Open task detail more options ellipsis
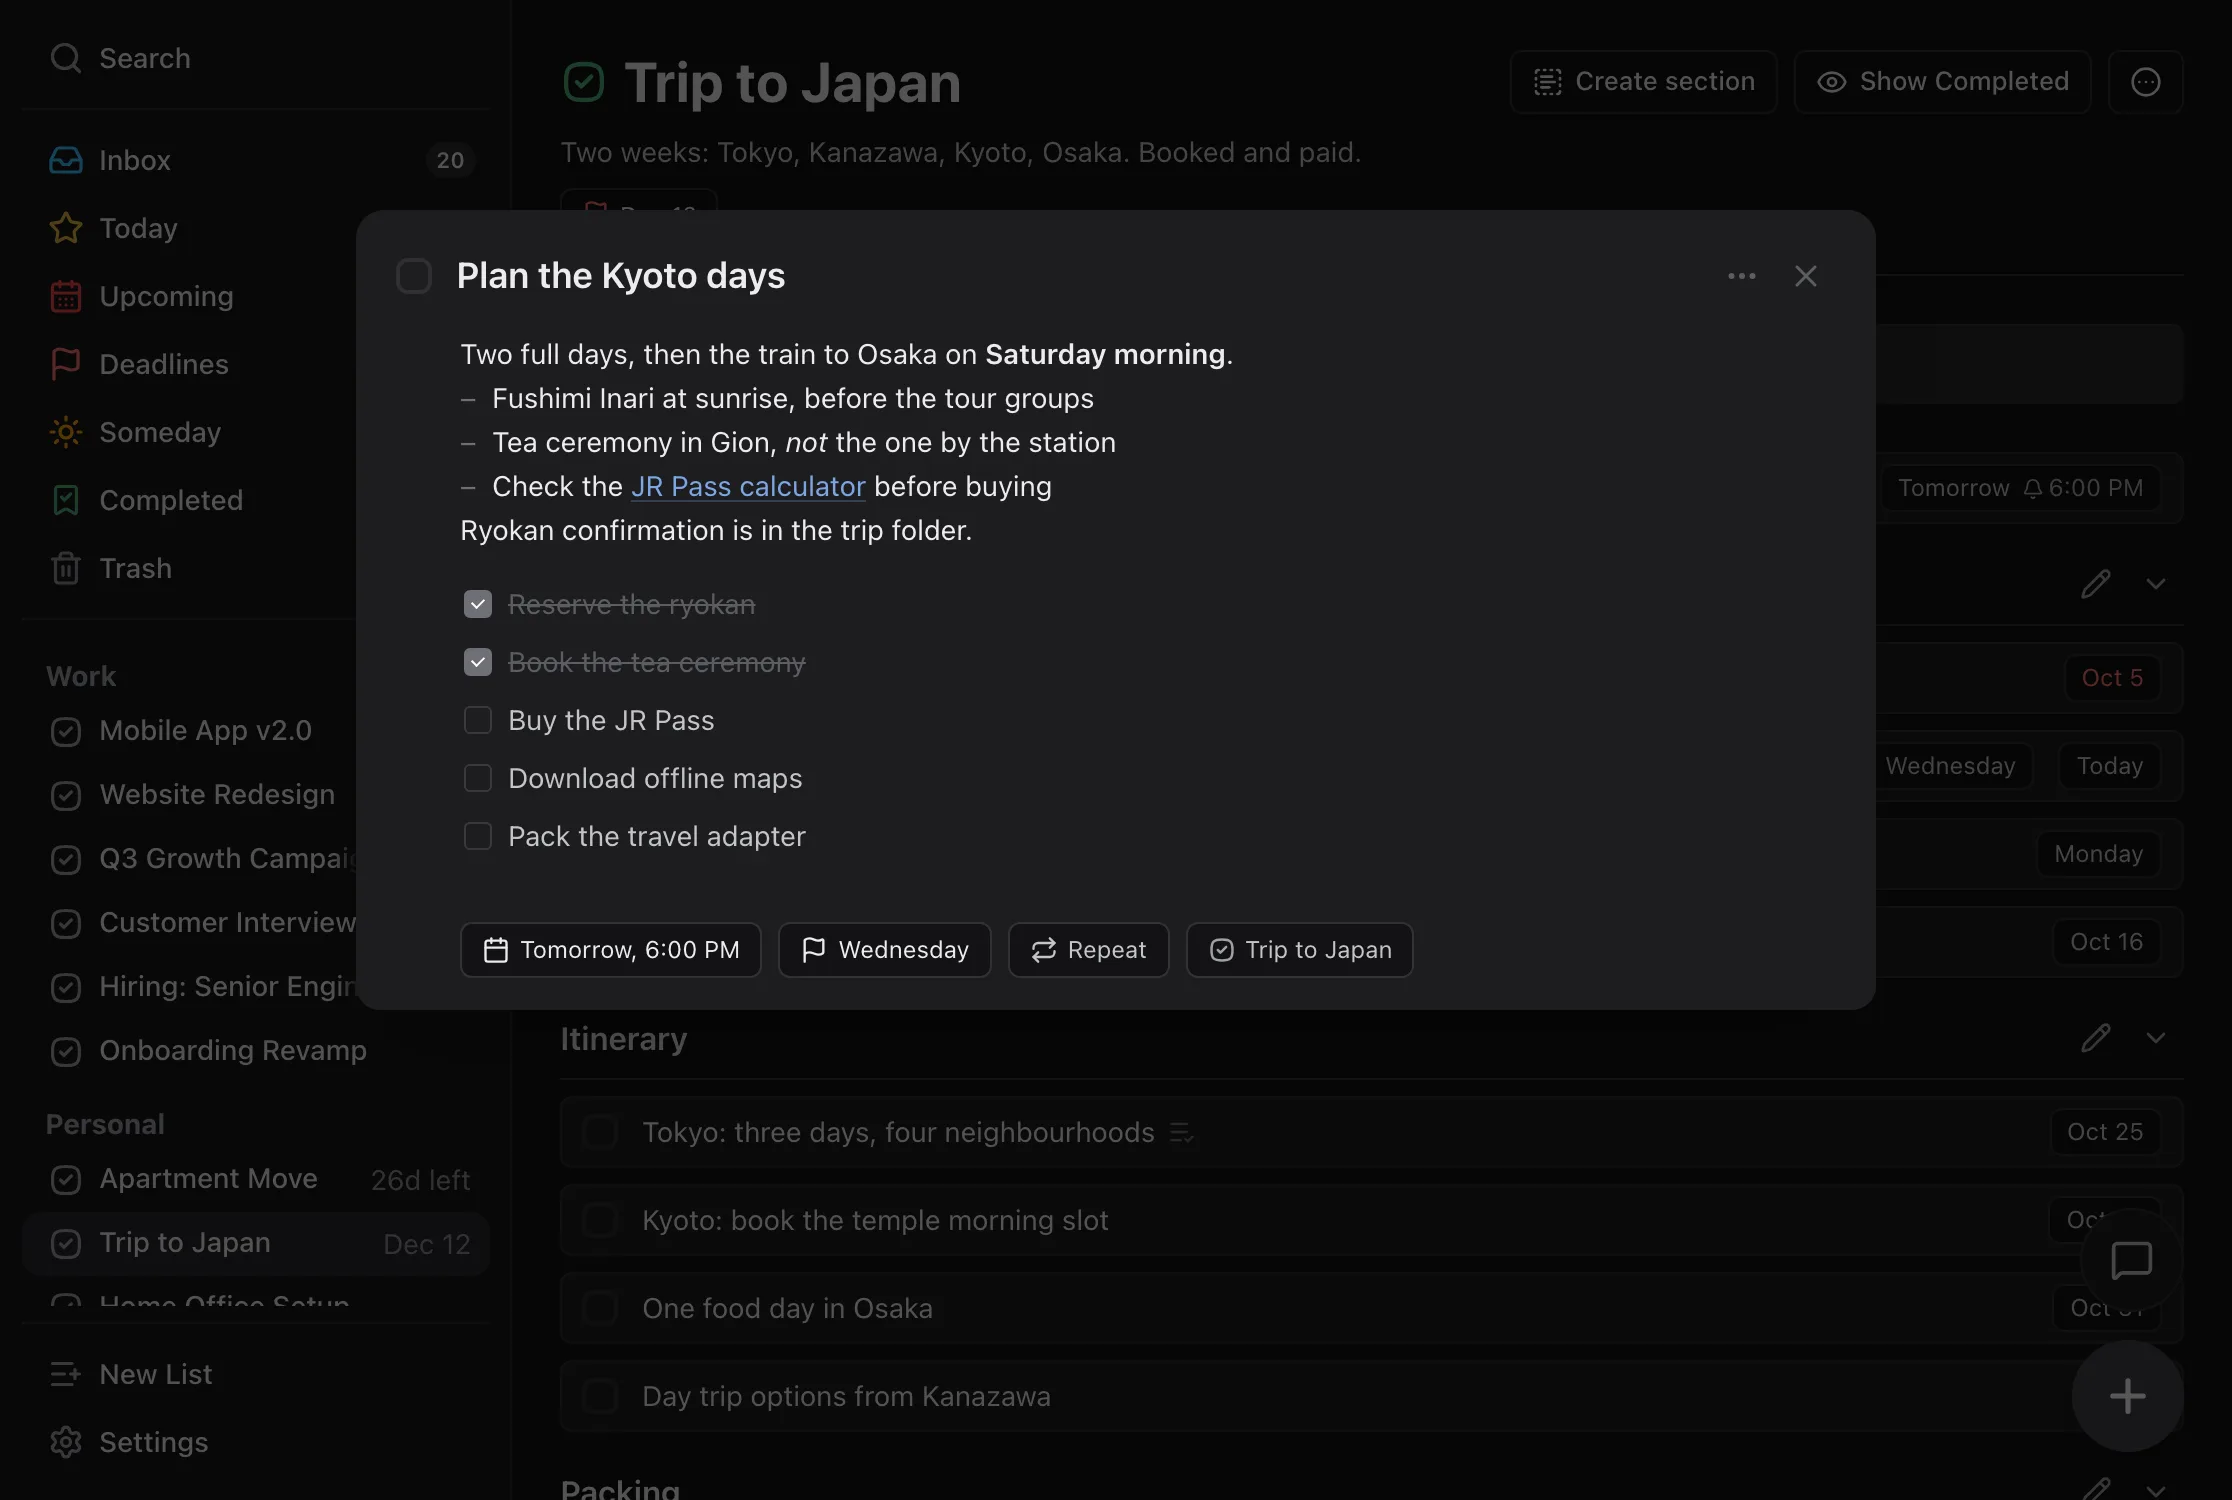 coord(1742,276)
